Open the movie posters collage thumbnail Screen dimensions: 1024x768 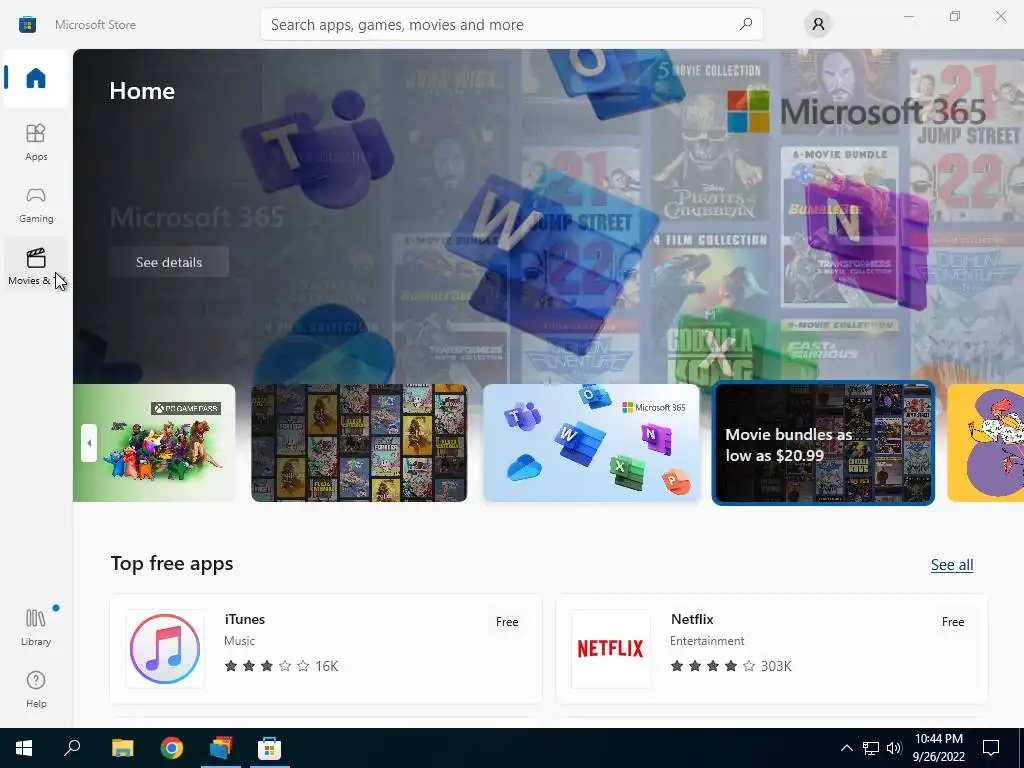359,443
